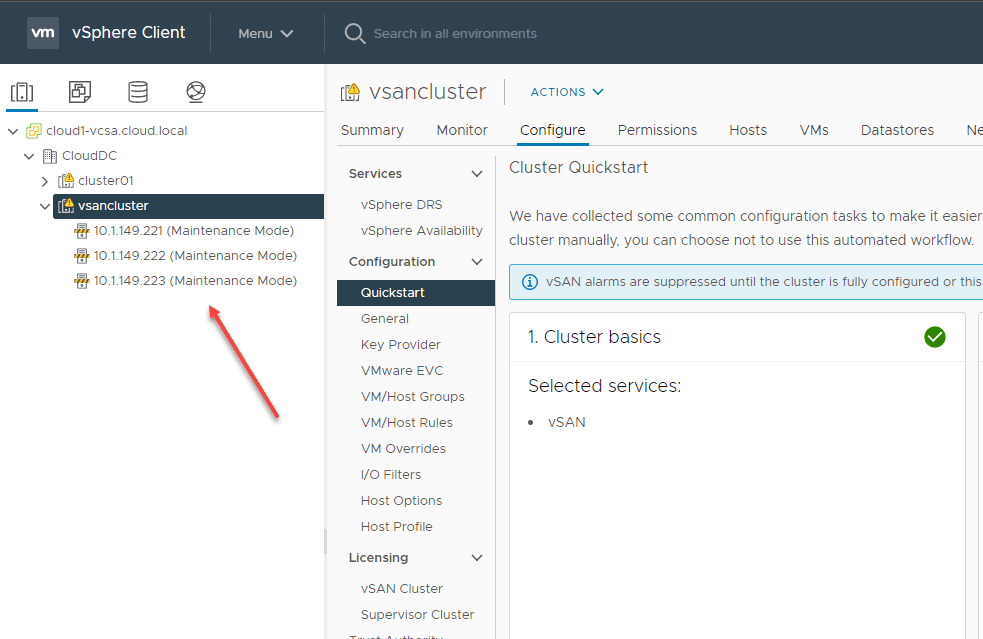Expand the cluster01 tree node

[x=44, y=181]
